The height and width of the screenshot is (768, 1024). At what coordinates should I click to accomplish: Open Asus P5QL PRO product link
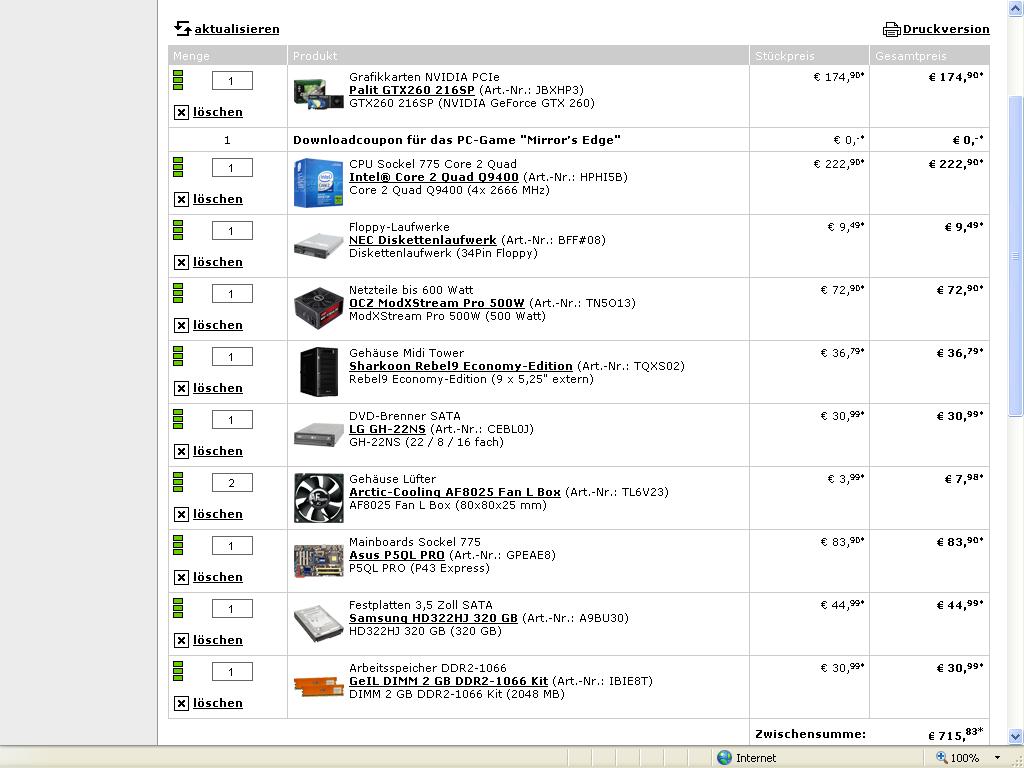point(396,555)
